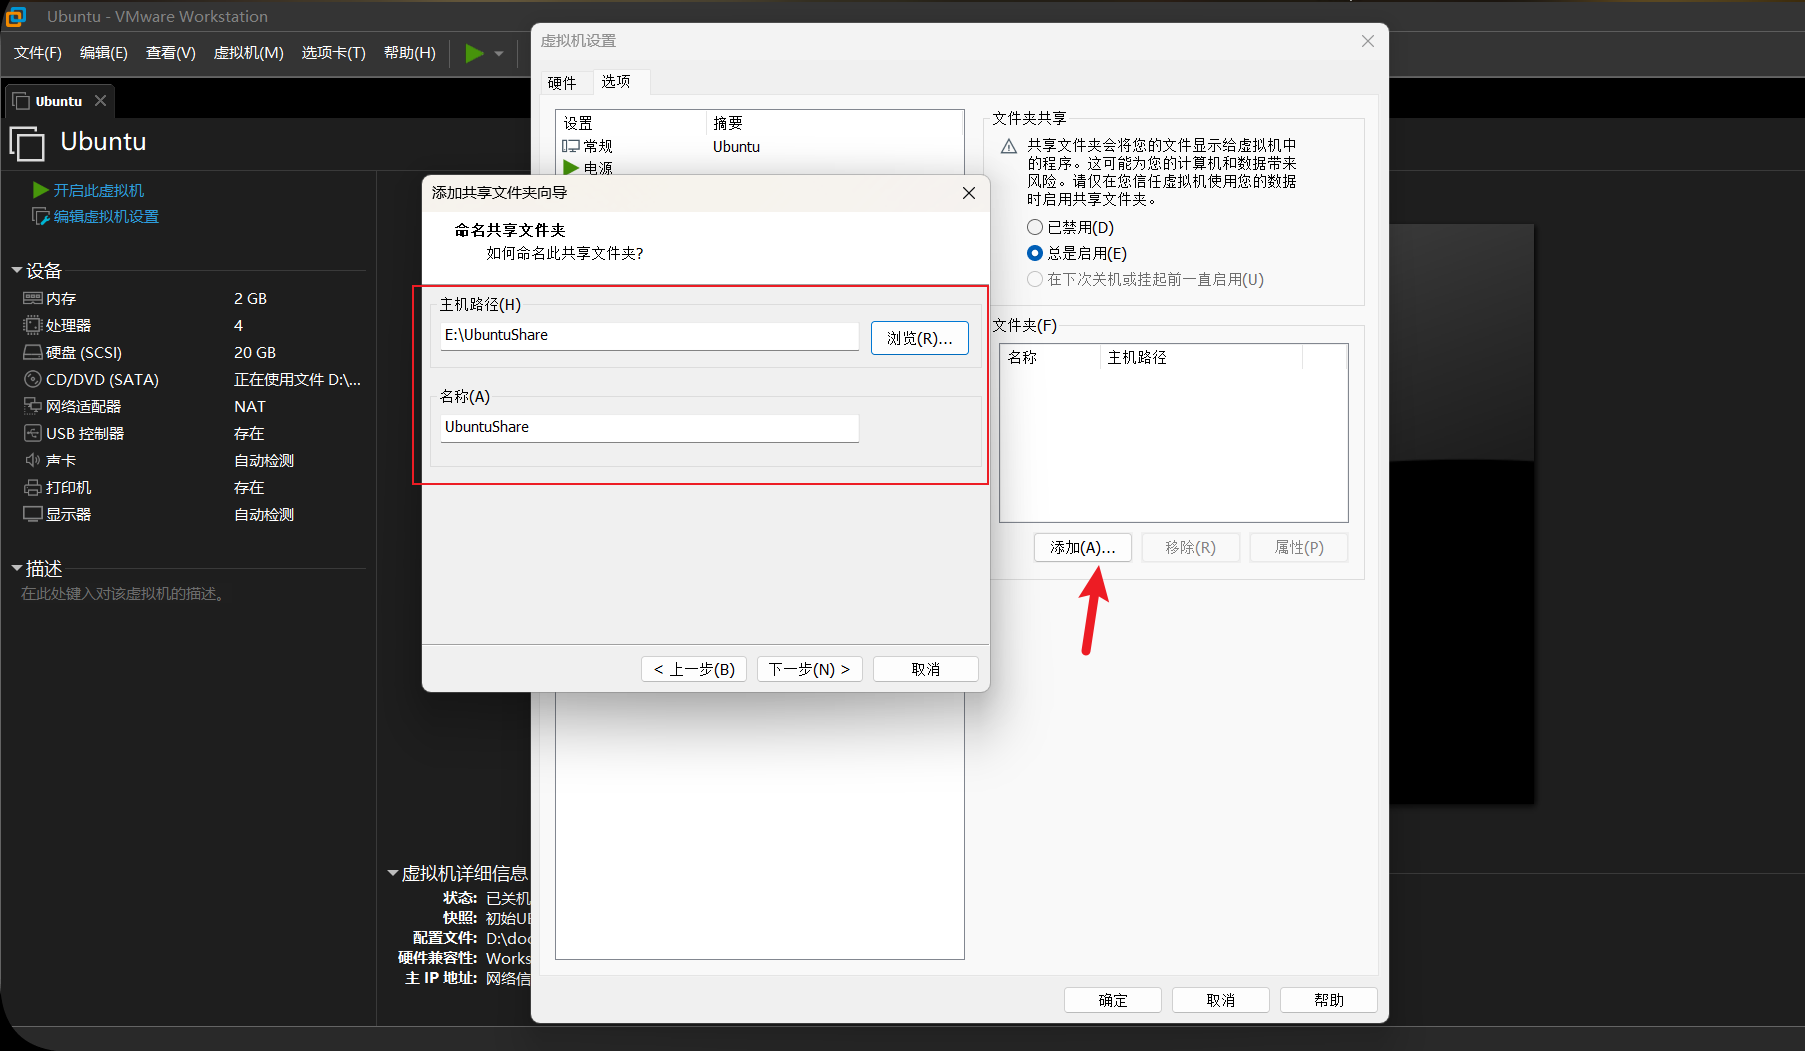
Task: Click the 2 GB memory value
Action: pyautogui.click(x=251, y=298)
